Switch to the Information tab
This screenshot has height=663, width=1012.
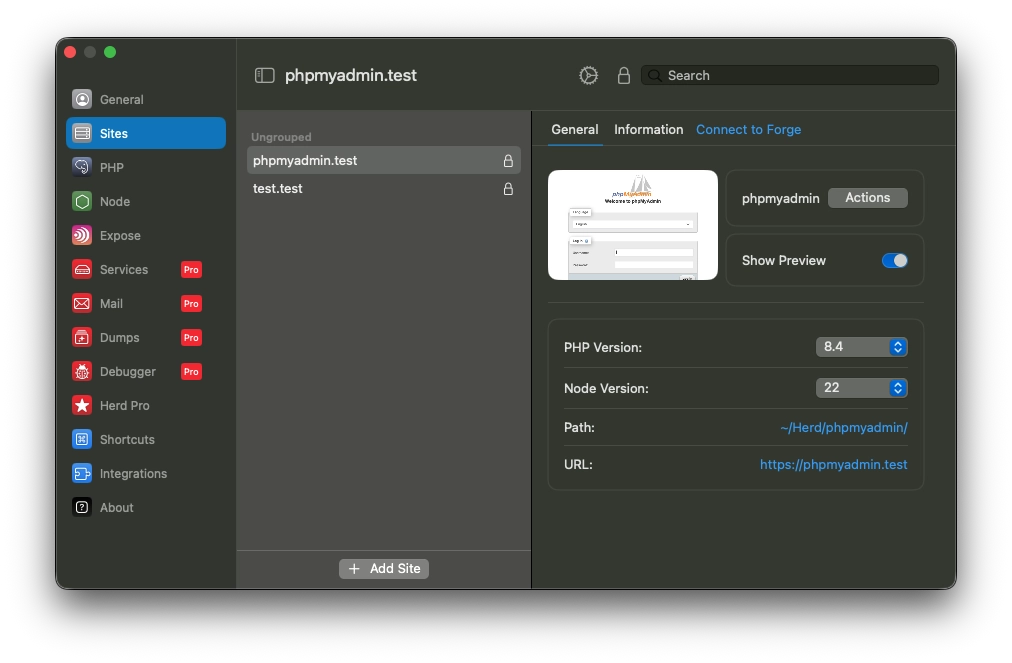tap(648, 130)
